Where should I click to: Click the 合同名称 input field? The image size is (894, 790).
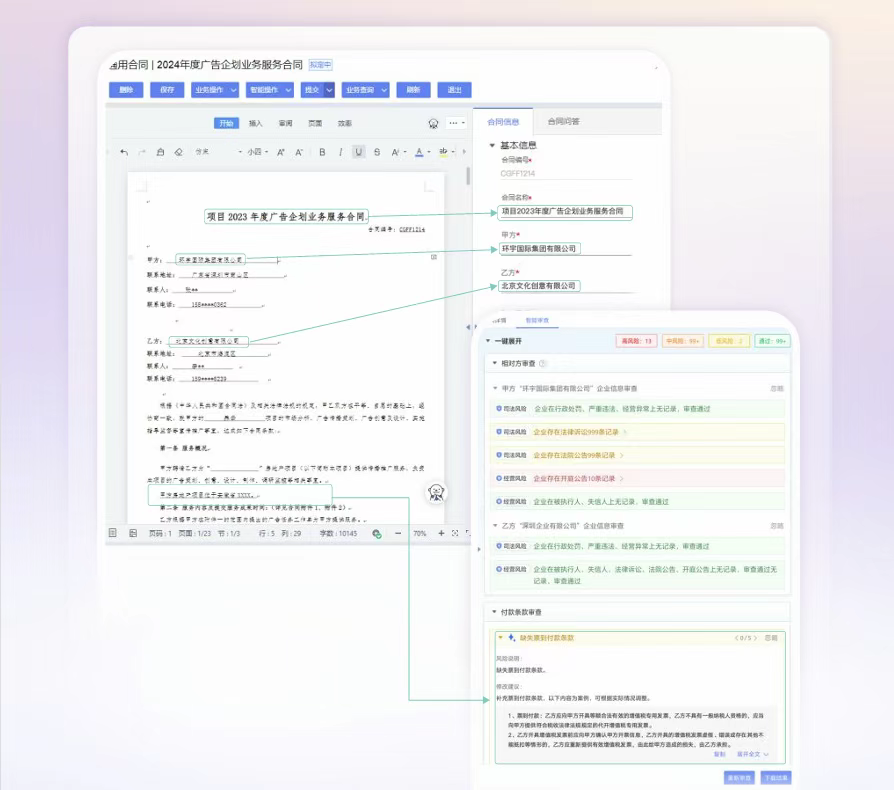(566, 212)
